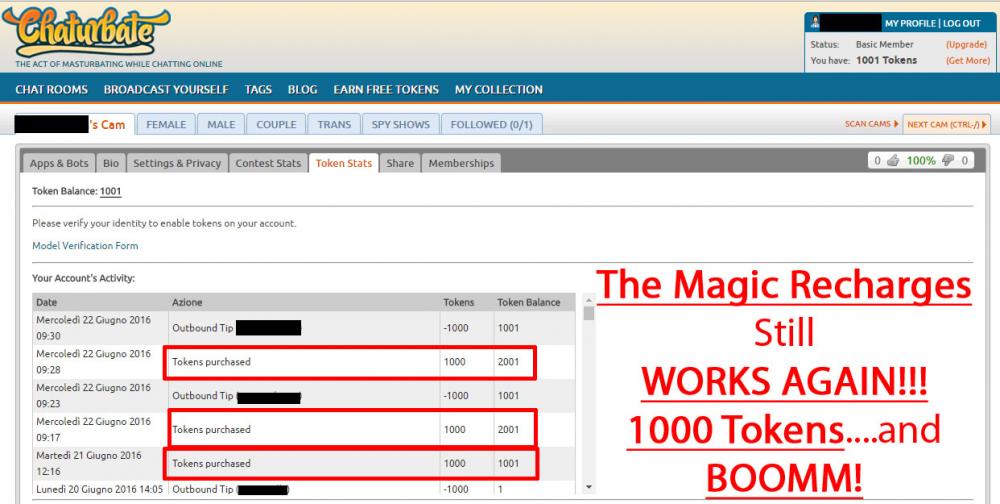Click the Next Cam button

pyautogui.click(x=946, y=124)
